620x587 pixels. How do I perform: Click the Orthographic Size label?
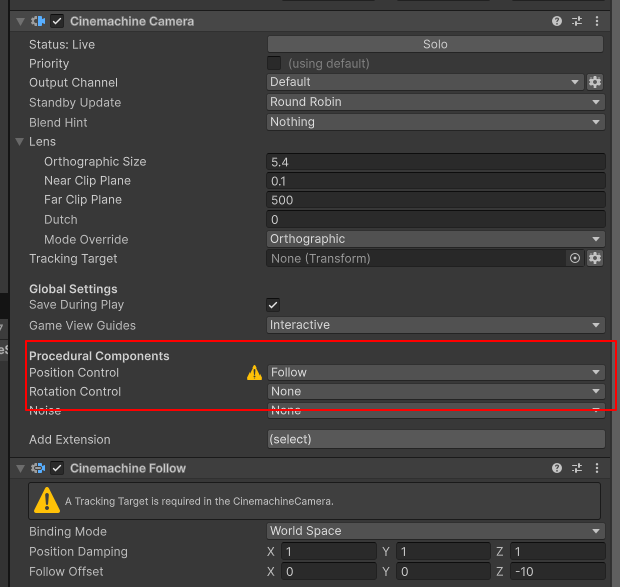[95, 162]
